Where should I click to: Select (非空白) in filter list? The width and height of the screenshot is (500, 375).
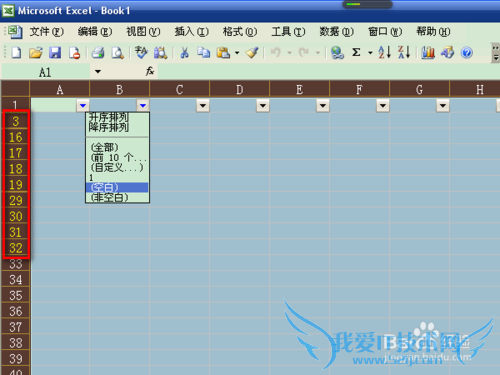pyautogui.click(x=117, y=197)
